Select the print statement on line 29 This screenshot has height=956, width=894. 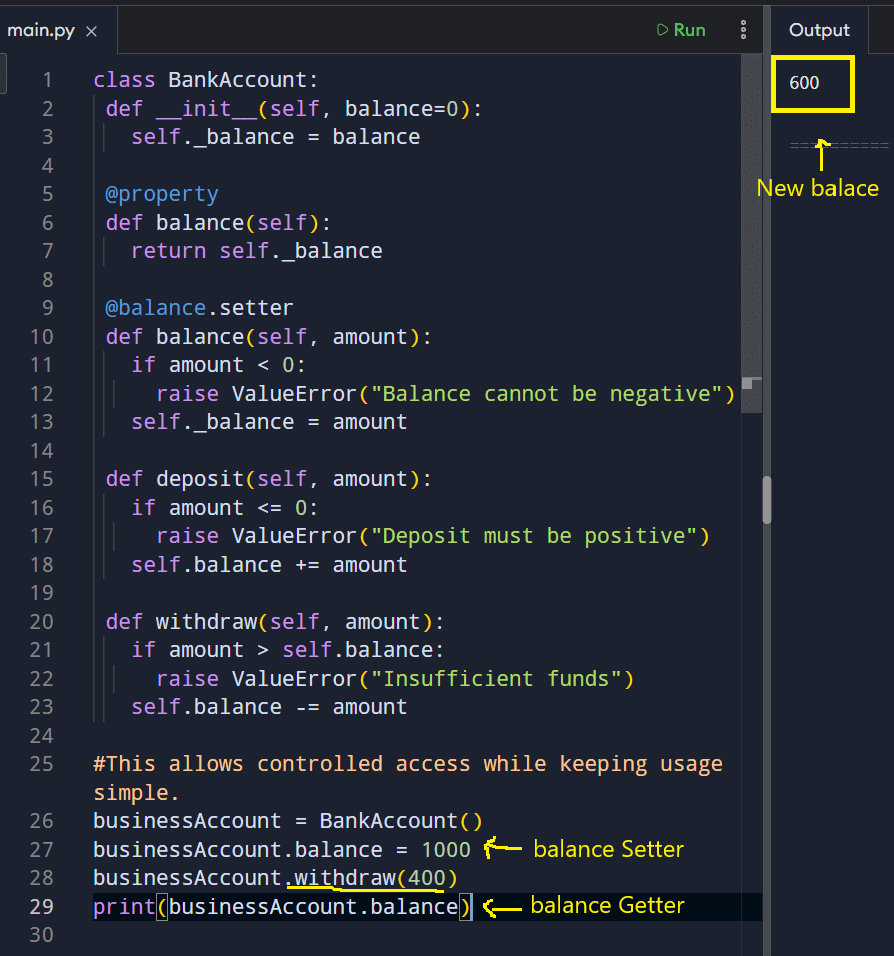[280, 906]
